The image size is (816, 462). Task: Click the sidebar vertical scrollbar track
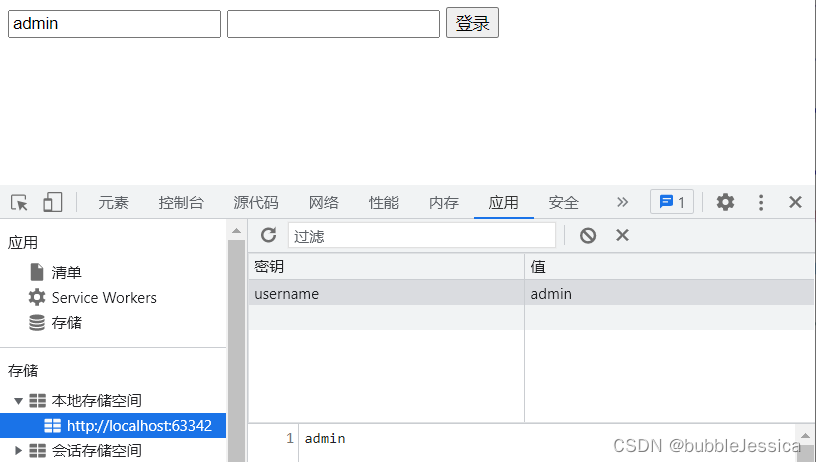tap(236, 350)
